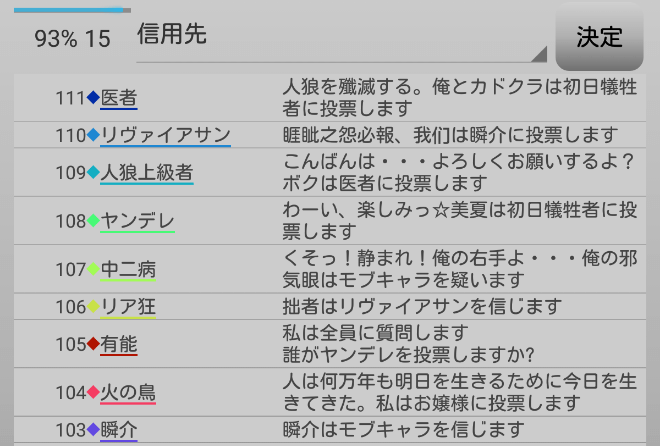Viewport: 660px width, 446px height.
Task: Click the light green diamond by 中二病
Action: (94, 269)
